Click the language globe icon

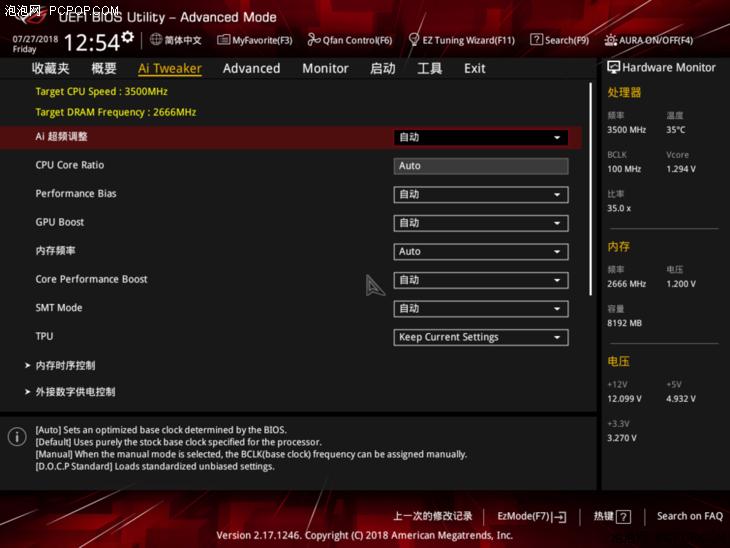[156, 40]
